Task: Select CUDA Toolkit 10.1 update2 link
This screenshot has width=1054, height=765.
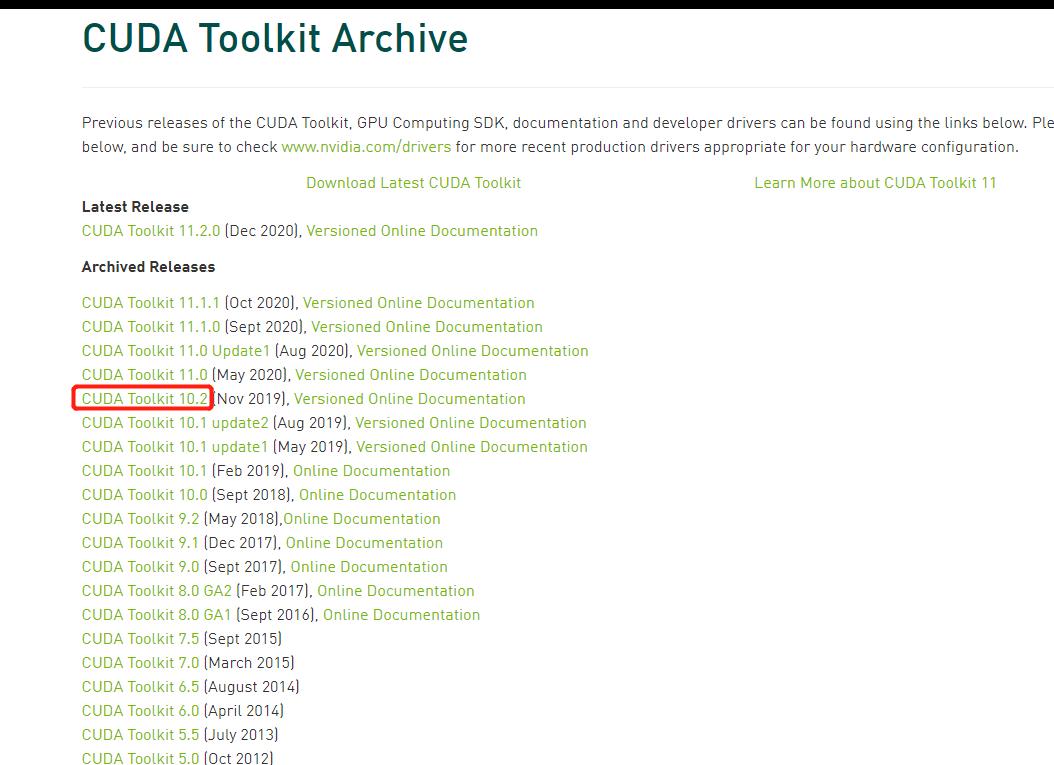Action: (x=175, y=424)
